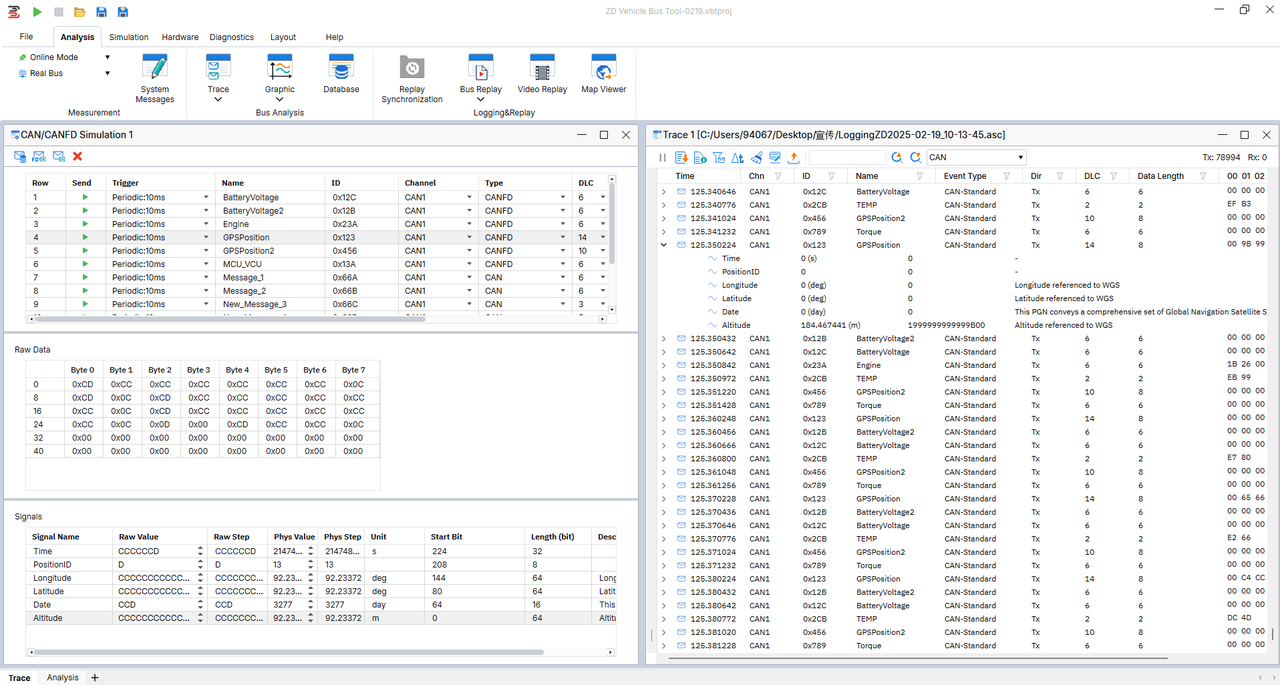The width and height of the screenshot is (1280, 685).
Task: Open the Diagnostics ribbon tab
Action: click(x=232, y=37)
